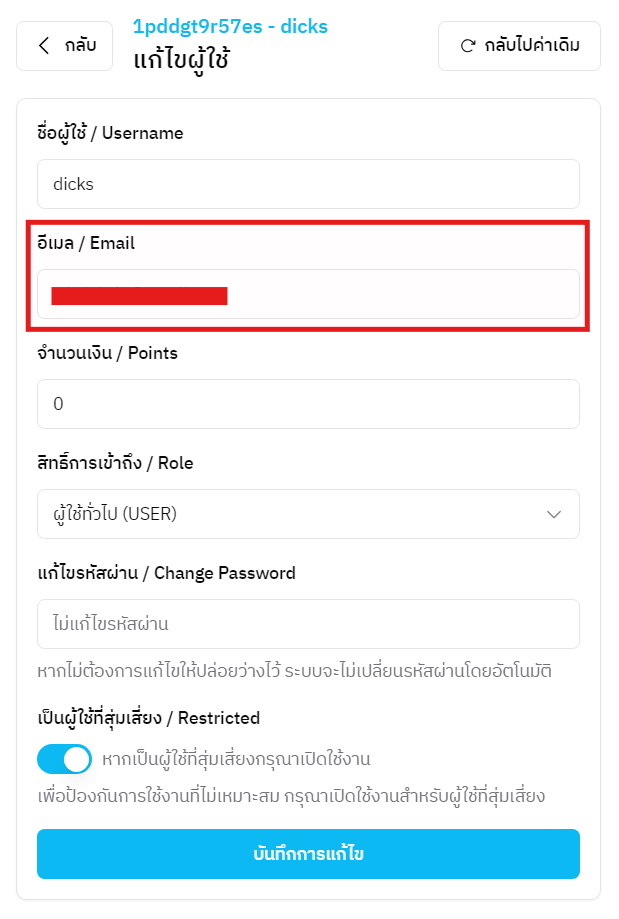Toggle หากเป็นผู้ใช้ที่สุ่มเสี่ยง switch off
Viewport: 619px width, 919px height.
63,759
